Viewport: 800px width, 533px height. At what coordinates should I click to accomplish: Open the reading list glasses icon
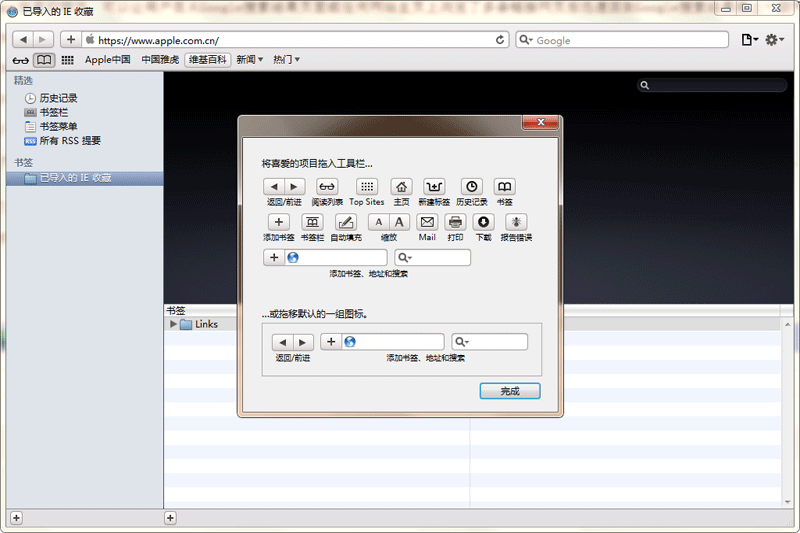(x=20, y=60)
